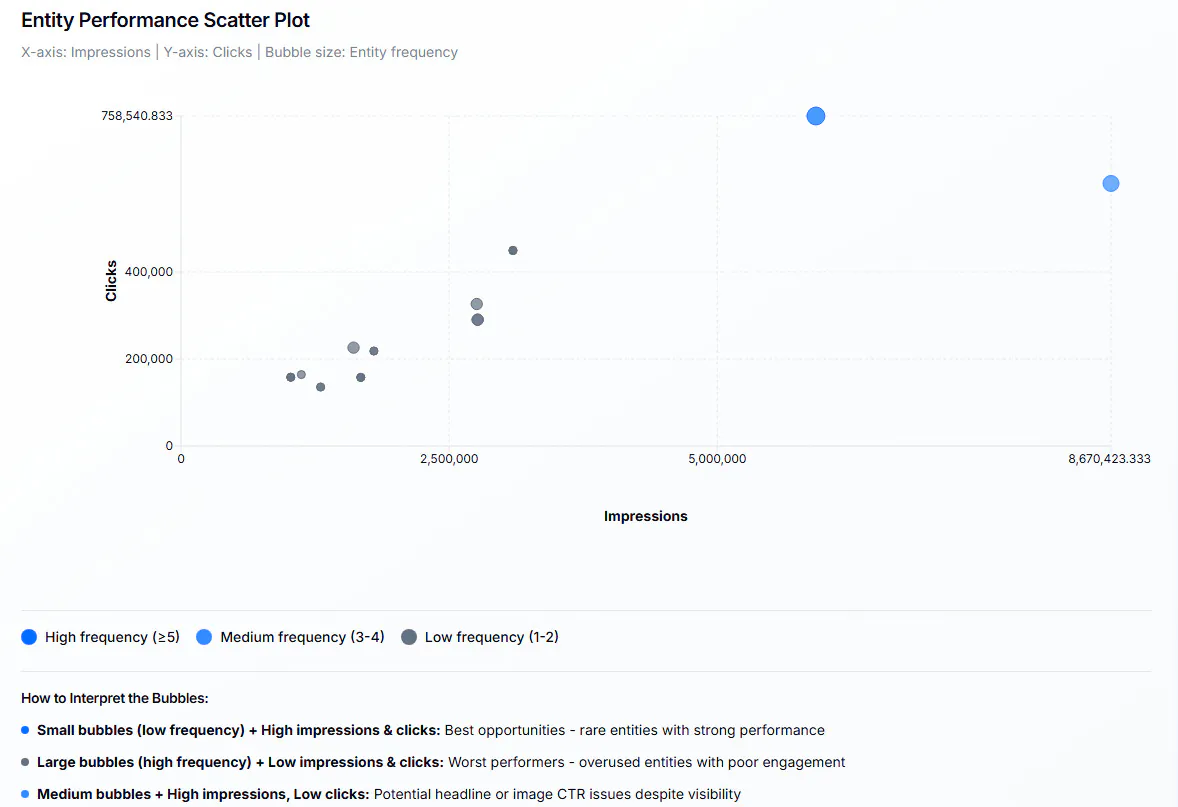The width and height of the screenshot is (1178, 807).
Task: Click the 8,670,423.333 x-axis tick label
Action: pyautogui.click(x=1109, y=459)
